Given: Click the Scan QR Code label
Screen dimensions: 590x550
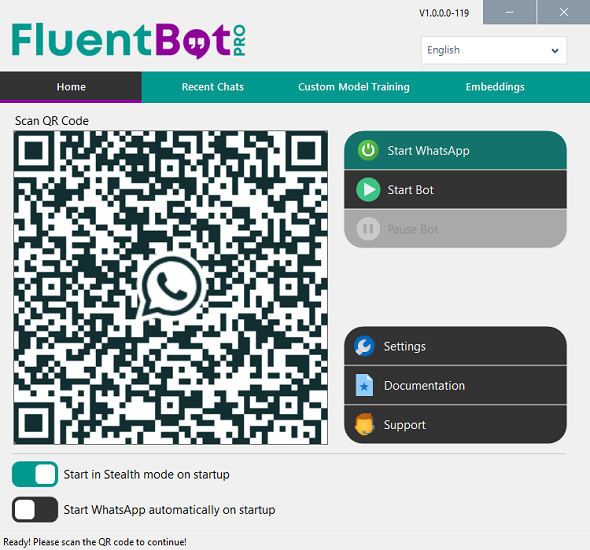Looking at the screenshot, I should coord(52,121).
